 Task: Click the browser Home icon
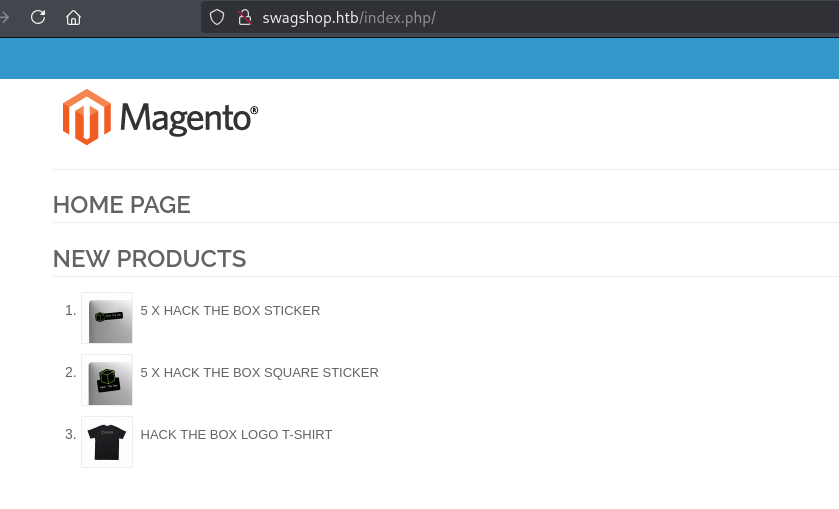(x=73, y=18)
